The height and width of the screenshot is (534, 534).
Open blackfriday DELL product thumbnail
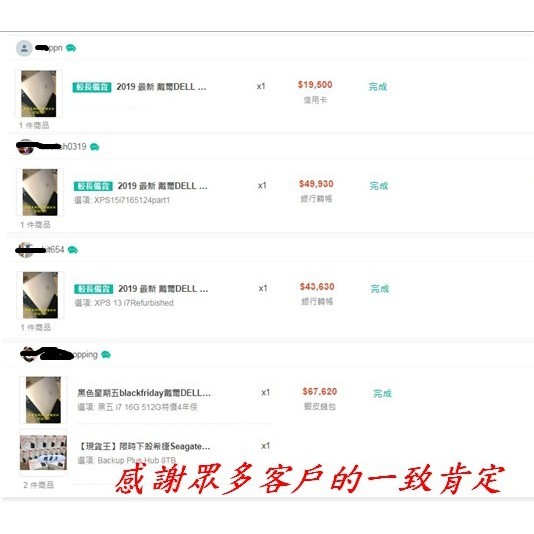(43, 400)
